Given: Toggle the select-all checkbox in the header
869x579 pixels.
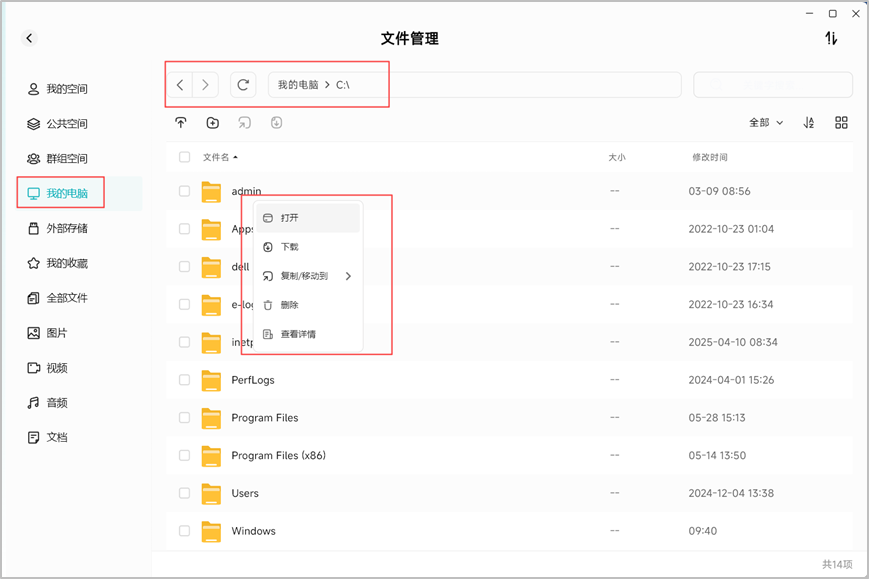Looking at the screenshot, I should click(x=185, y=157).
